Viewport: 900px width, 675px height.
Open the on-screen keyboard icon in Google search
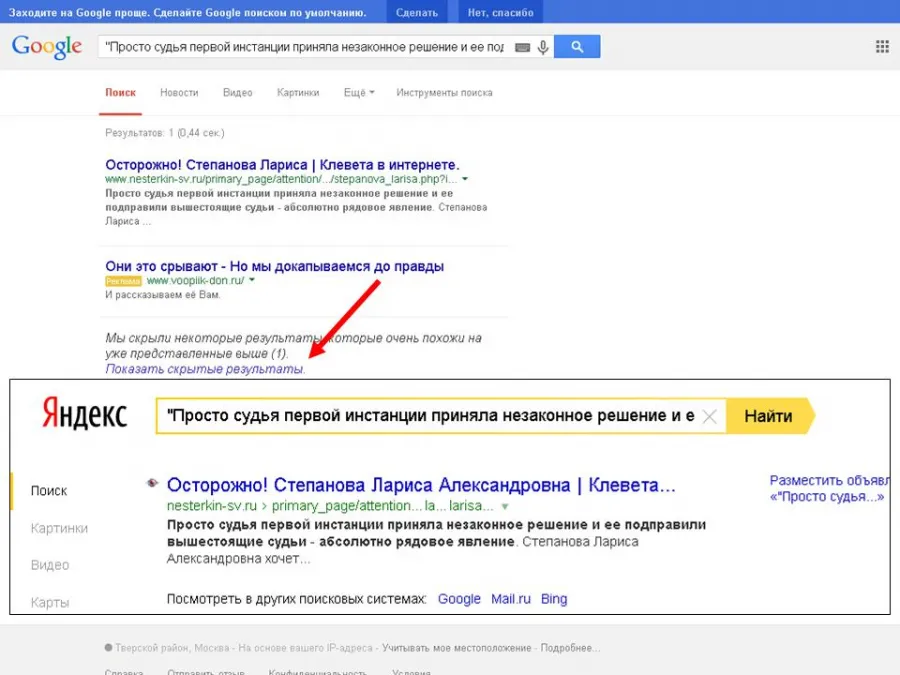pyautogui.click(x=522, y=48)
